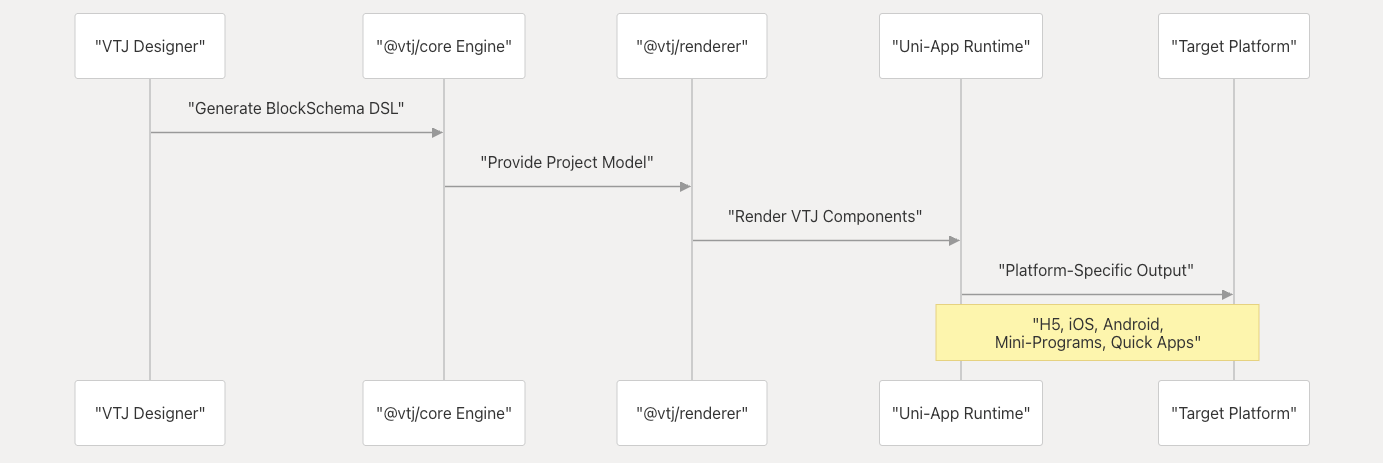Select the bottom "Target Platform" participant box
The width and height of the screenshot is (1383, 463).
(x=1234, y=413)
